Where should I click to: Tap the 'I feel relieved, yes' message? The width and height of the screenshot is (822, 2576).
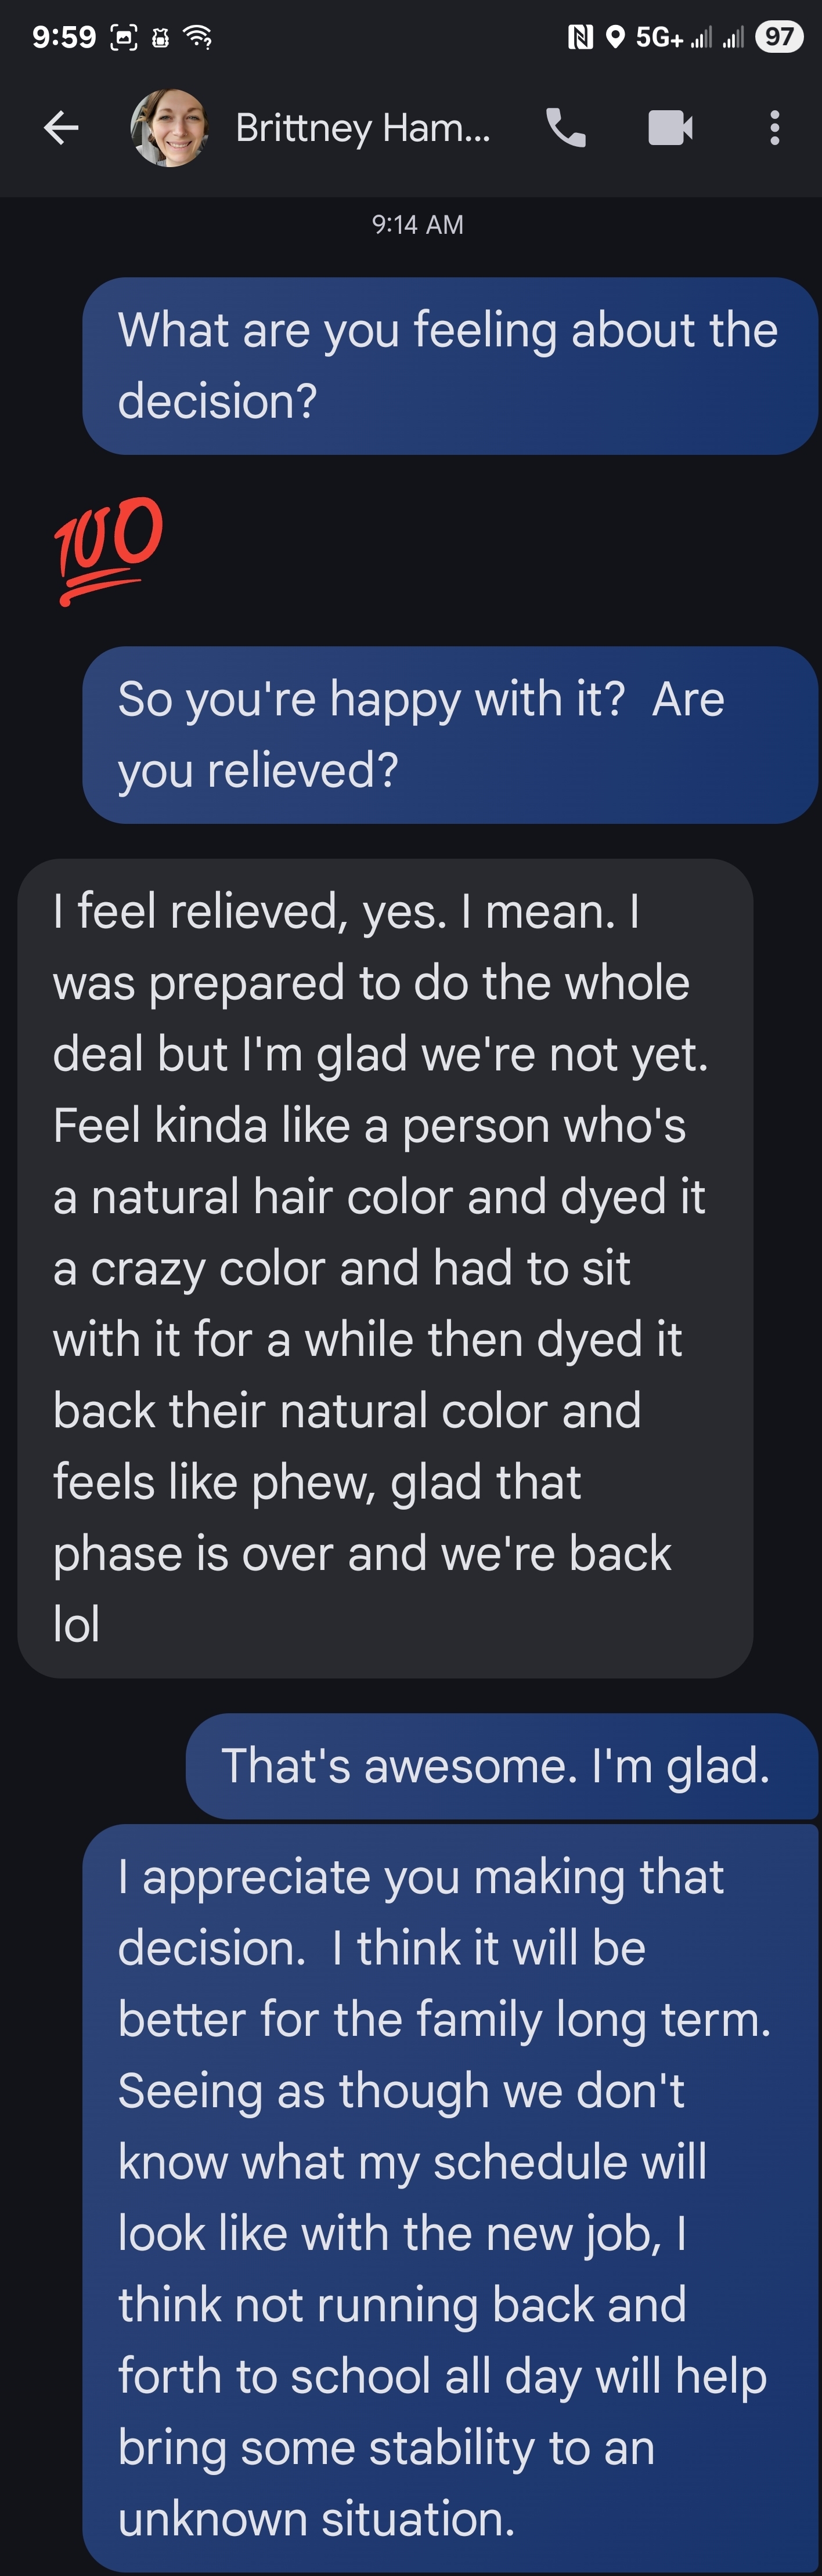[385, 1268]
